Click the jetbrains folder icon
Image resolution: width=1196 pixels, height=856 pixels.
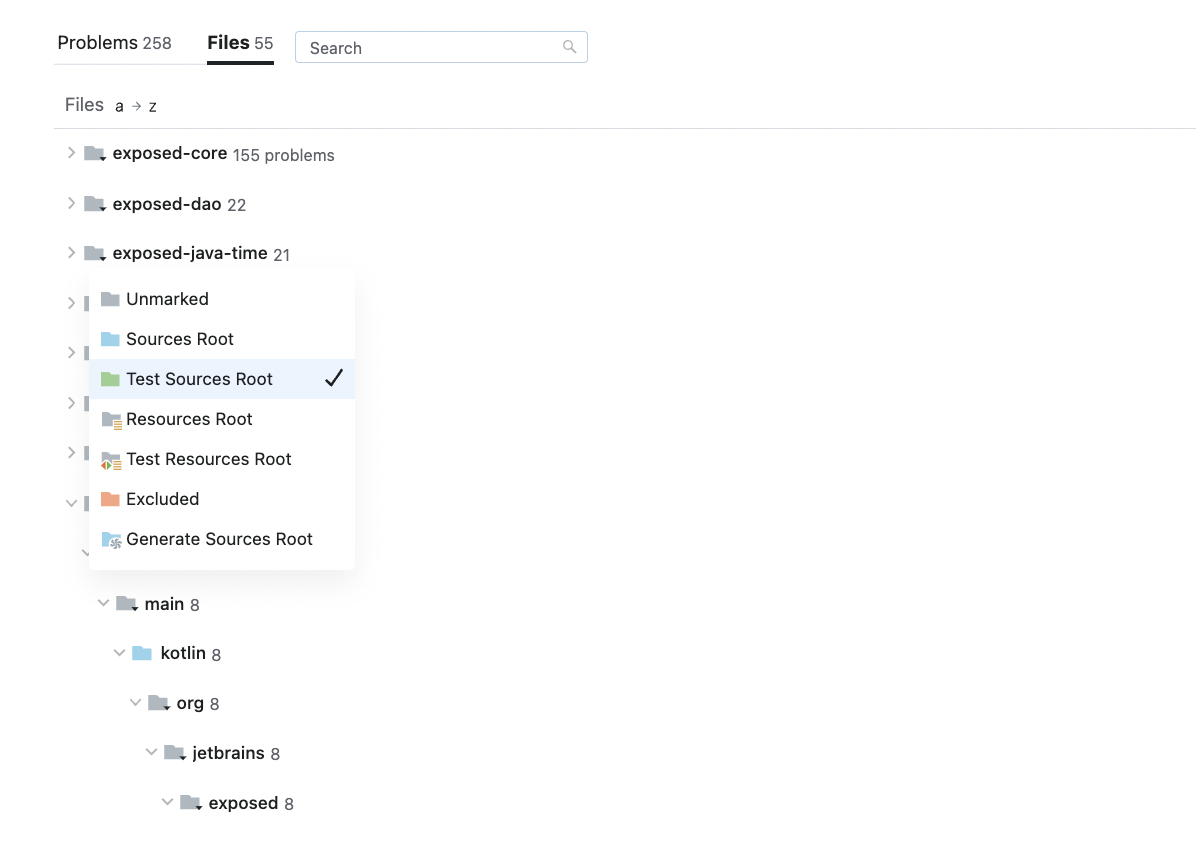[174, 753]
